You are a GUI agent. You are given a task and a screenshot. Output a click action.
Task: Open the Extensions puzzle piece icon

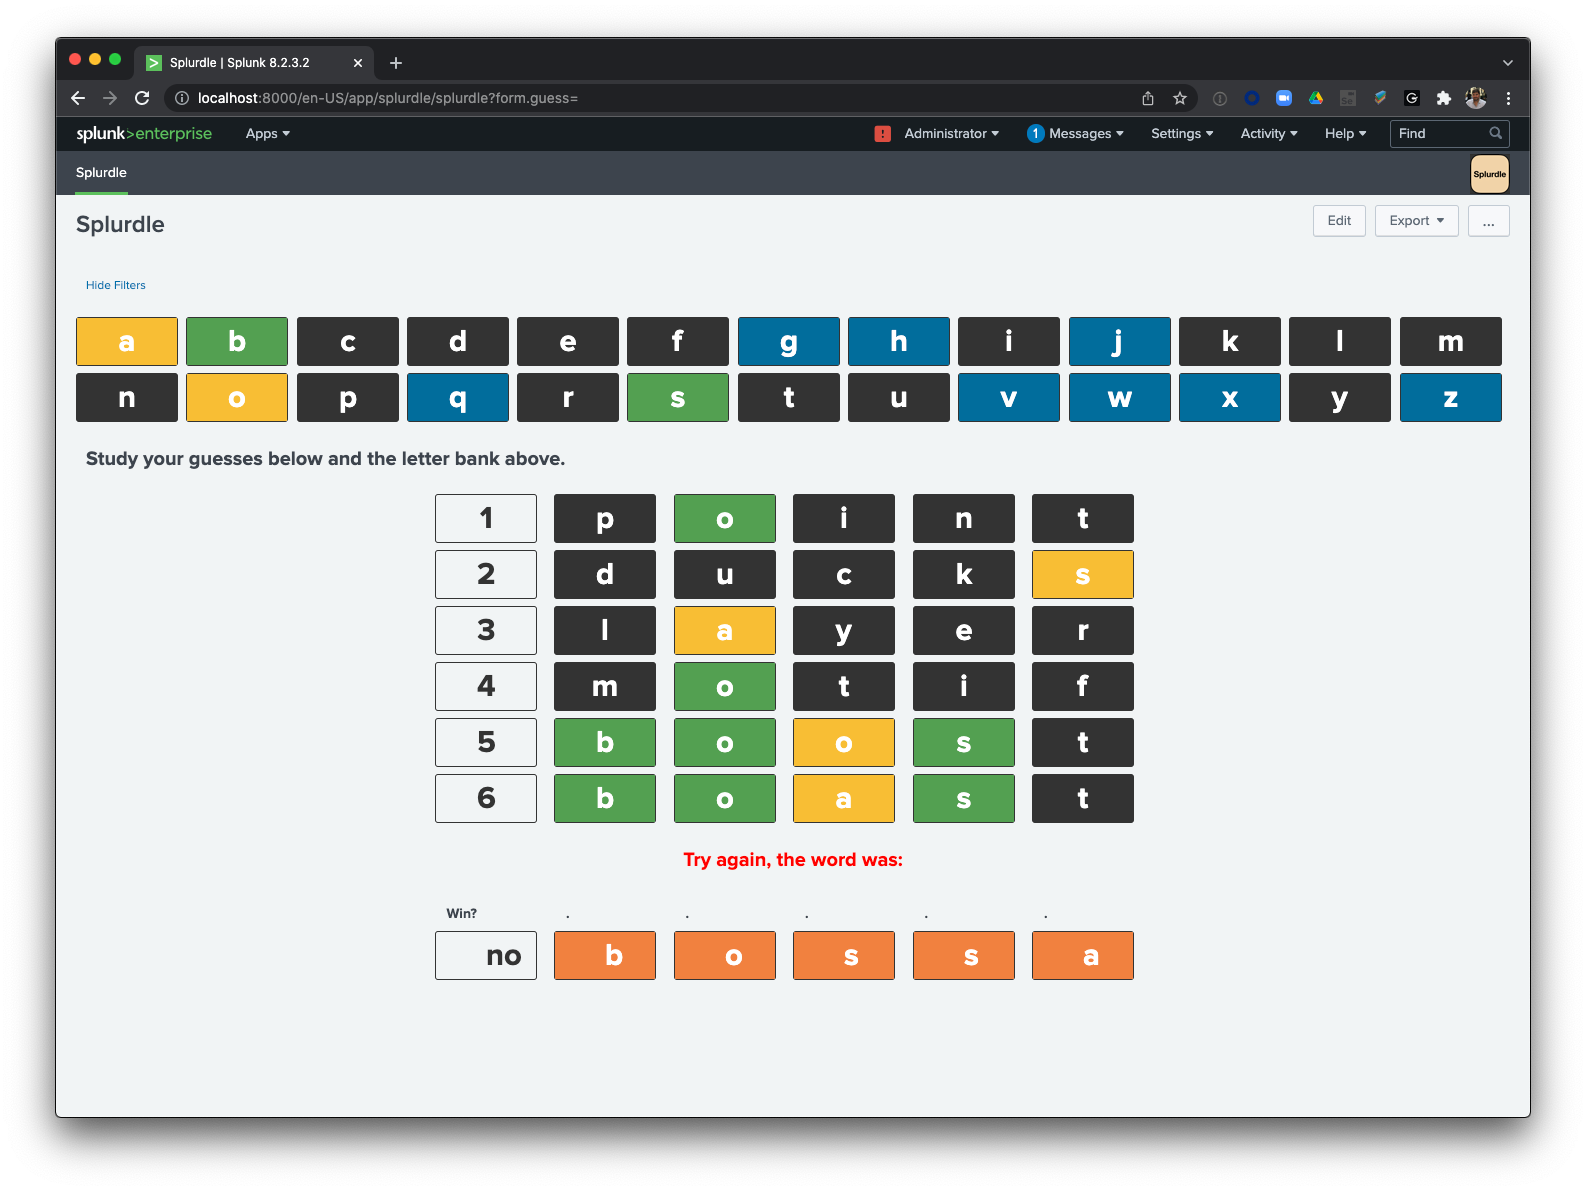(1443, 98)
